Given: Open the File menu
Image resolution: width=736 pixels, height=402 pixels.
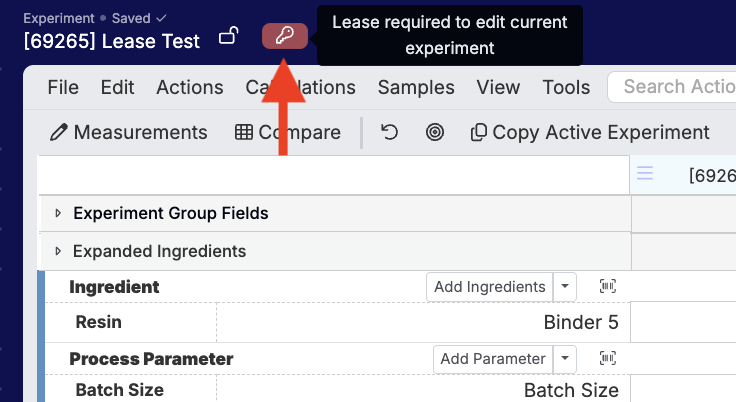Looking at the screenshot, I should [x=63, y=87].
